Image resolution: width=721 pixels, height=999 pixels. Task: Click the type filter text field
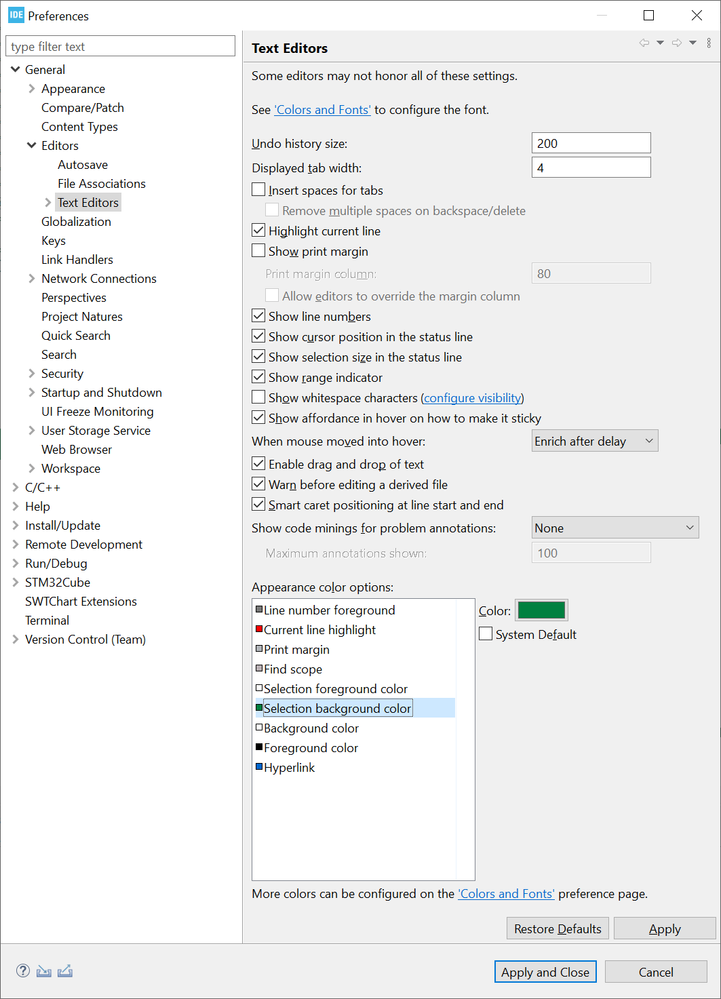point(120,46)
